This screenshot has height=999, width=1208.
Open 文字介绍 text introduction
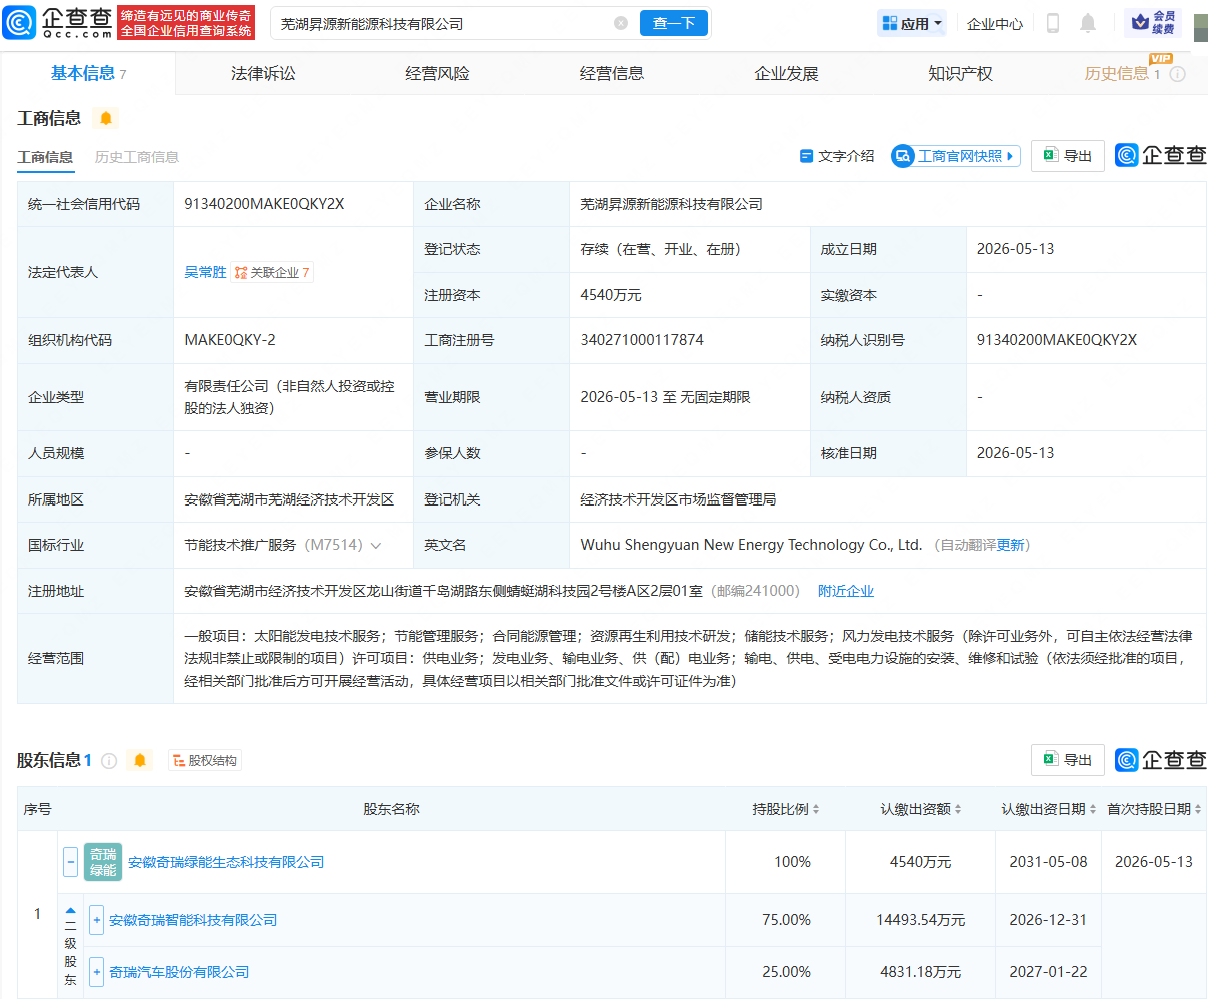(837, 156)
